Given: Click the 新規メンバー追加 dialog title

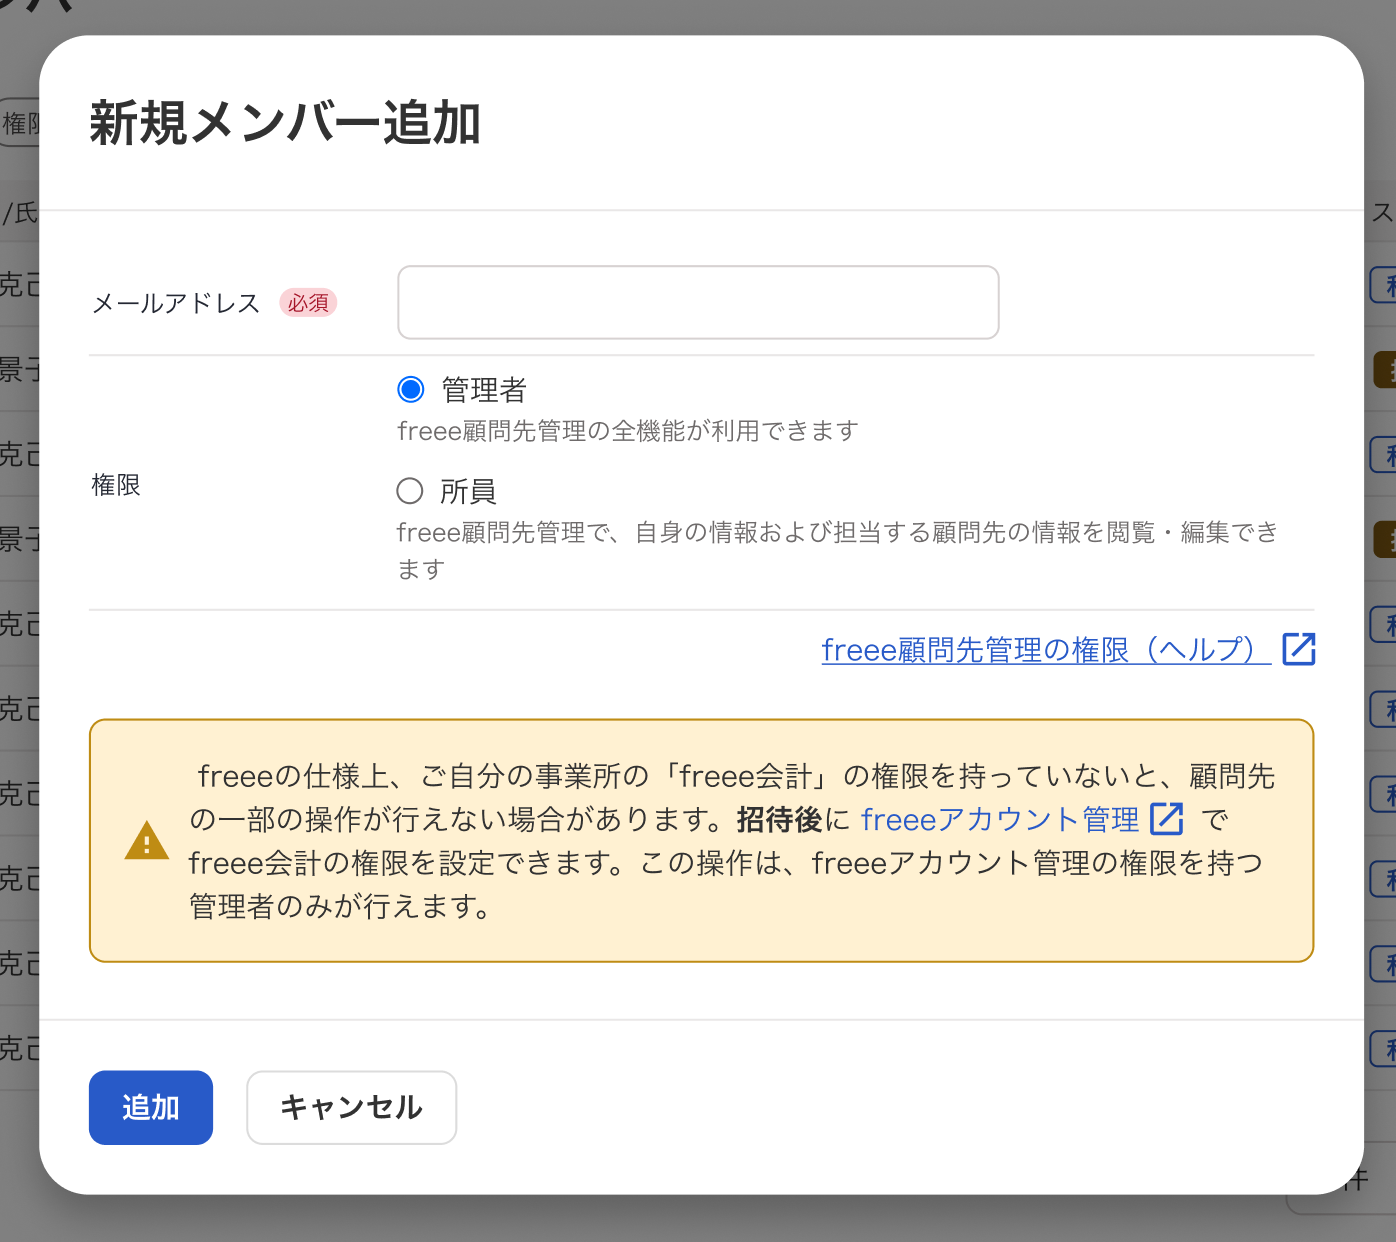Looking at the screenshot, I should point(286,124).
